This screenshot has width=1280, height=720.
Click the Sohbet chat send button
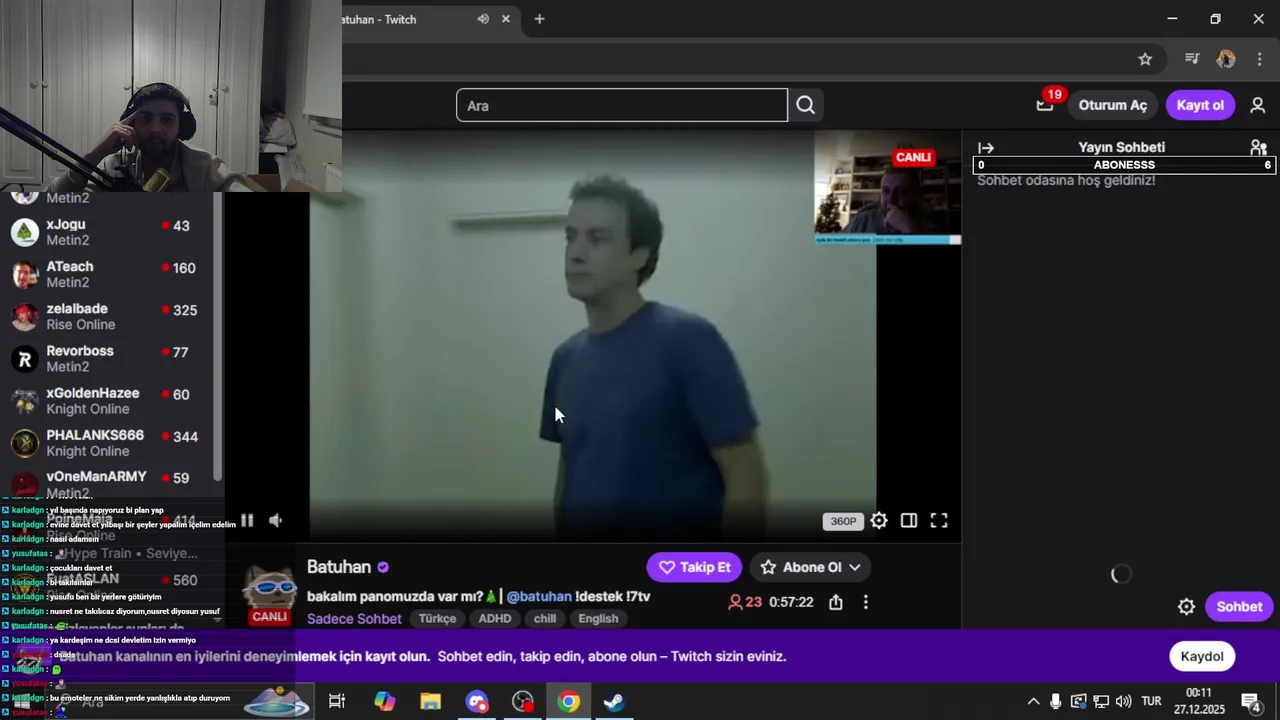[1239, 606]
